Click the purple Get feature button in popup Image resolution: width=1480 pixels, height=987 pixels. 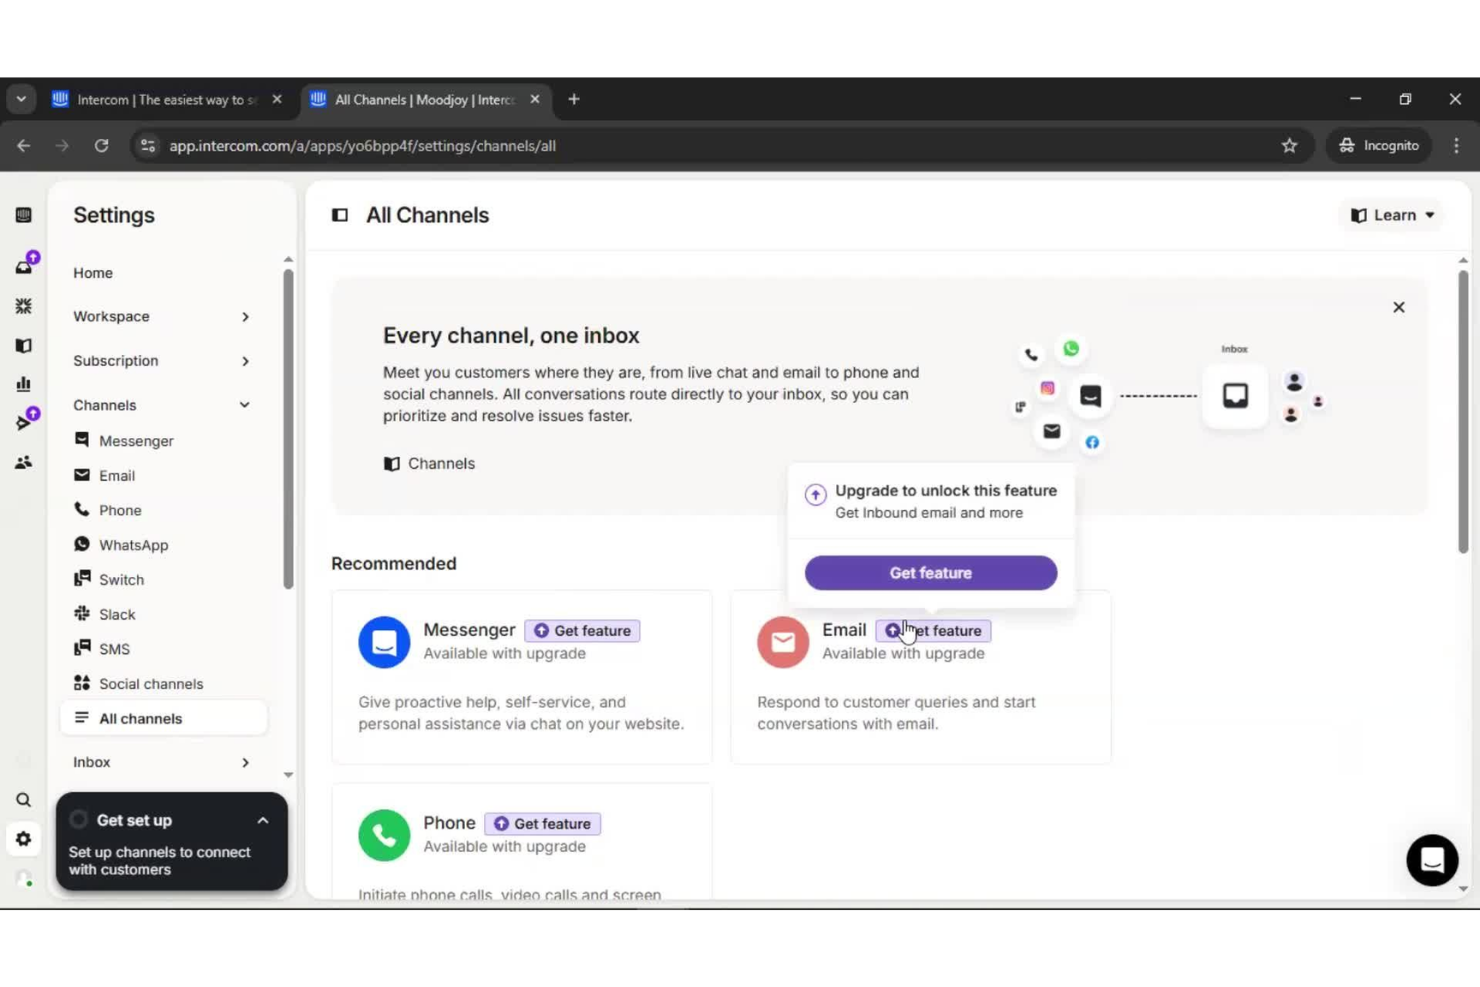coord(931,573)
